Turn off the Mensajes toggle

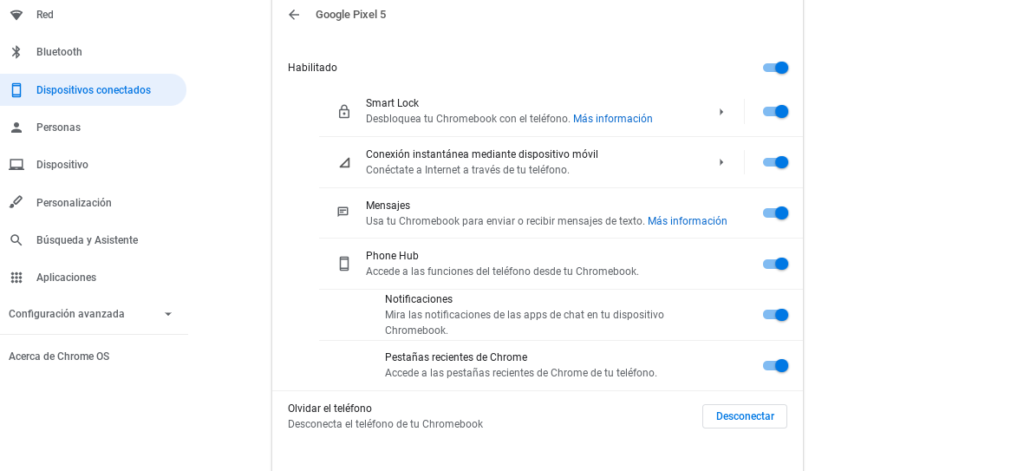point(776,213)
